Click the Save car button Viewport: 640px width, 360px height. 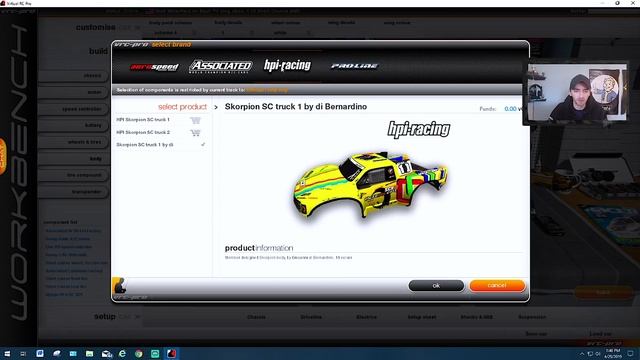(536, 334)
